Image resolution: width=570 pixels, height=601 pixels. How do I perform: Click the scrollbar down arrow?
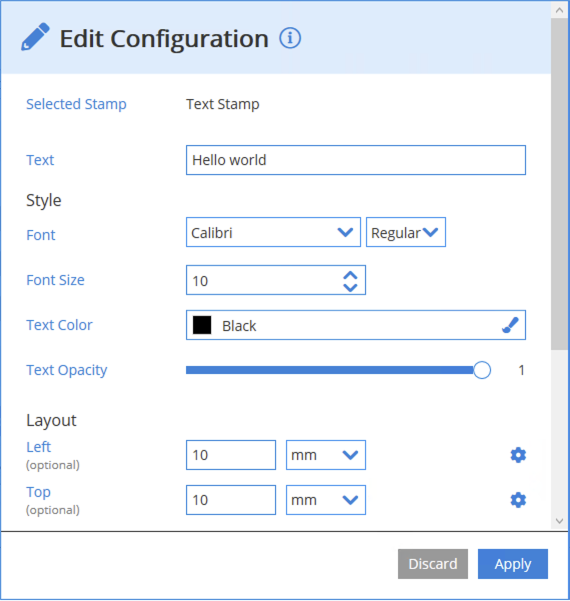pos(559,521)
